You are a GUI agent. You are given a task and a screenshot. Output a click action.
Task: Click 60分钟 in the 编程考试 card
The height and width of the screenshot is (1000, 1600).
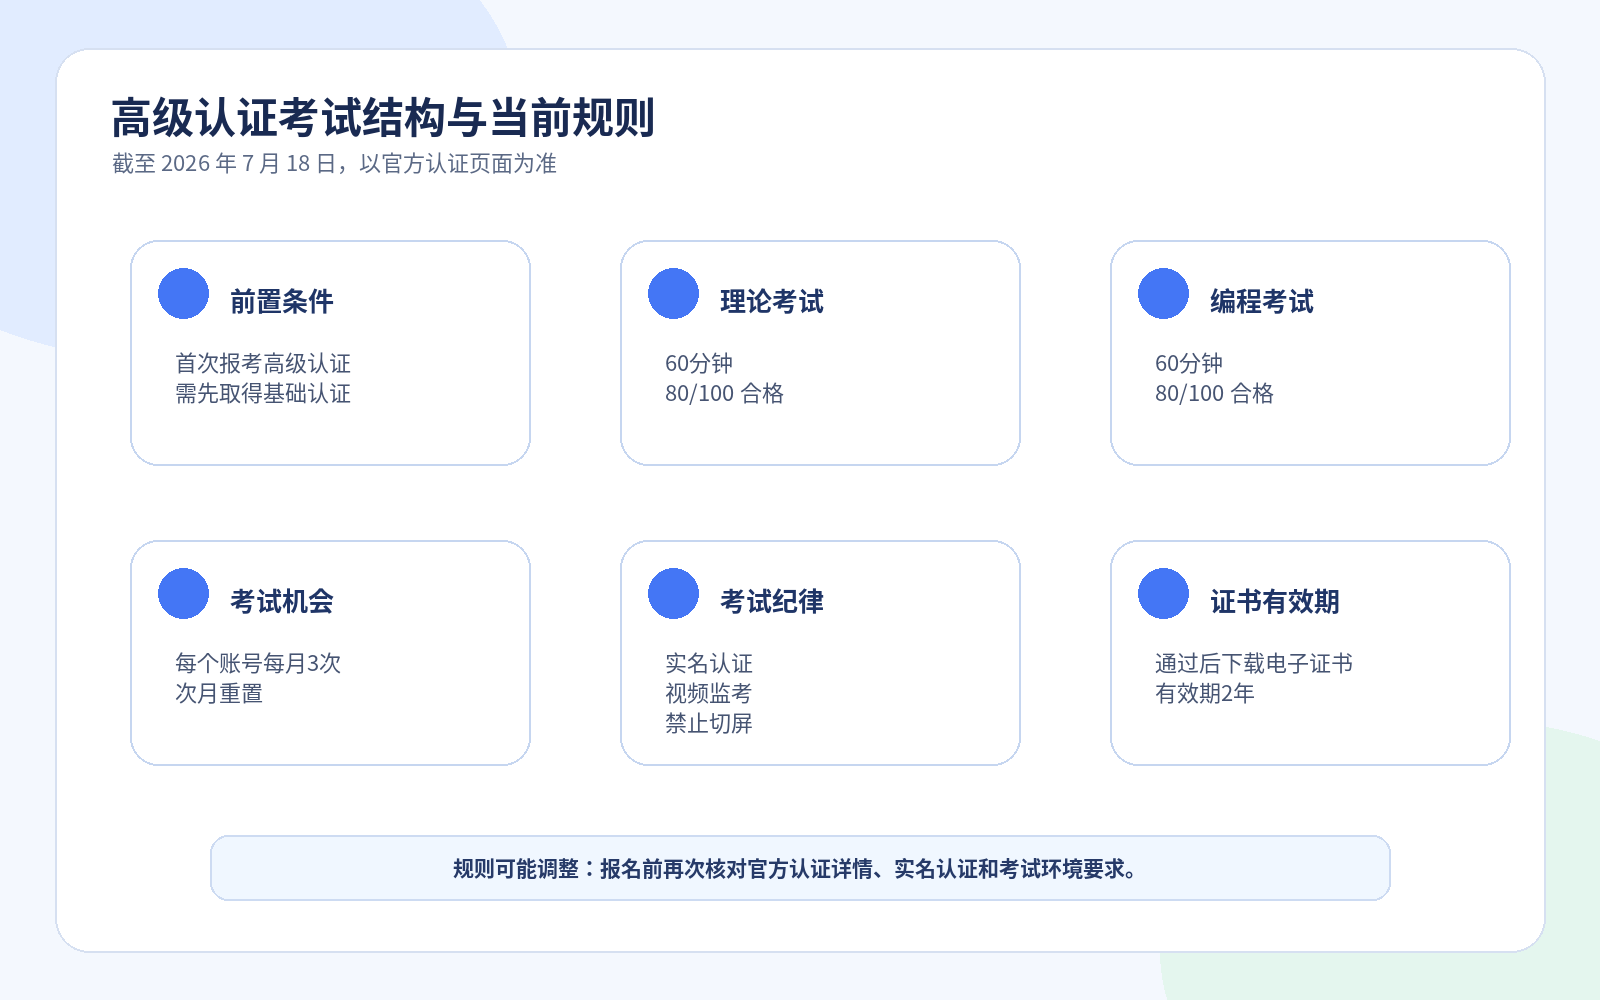(x=1189, y=363)
